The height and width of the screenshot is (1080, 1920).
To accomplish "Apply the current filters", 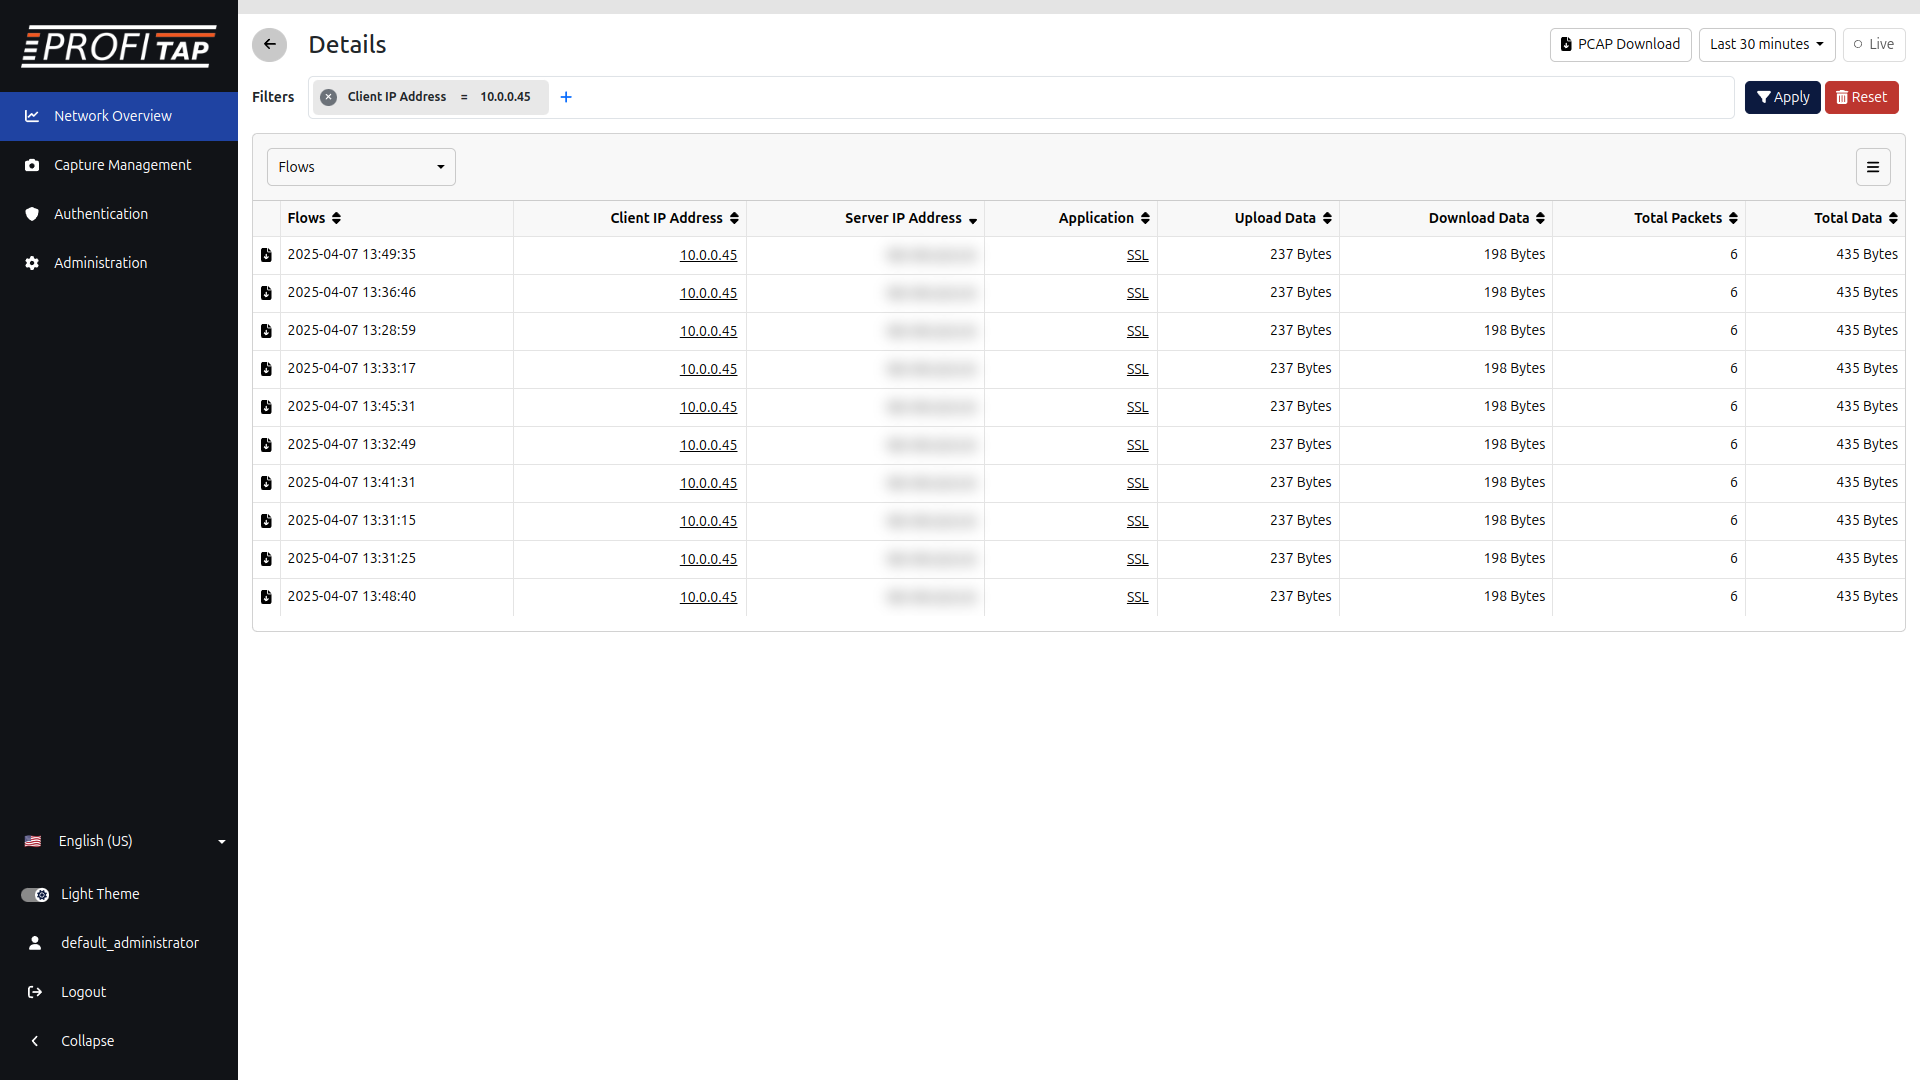I will click(1782, 97).
